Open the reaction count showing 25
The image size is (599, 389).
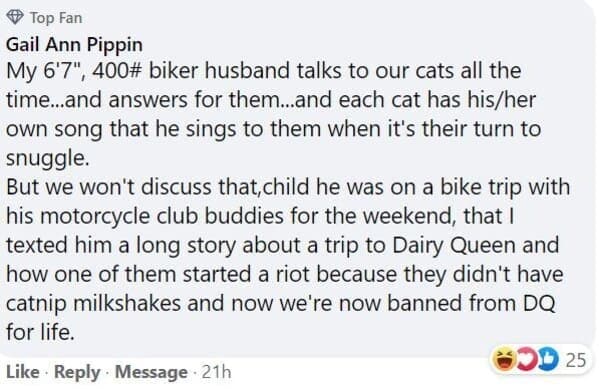[x=576, y=360]
